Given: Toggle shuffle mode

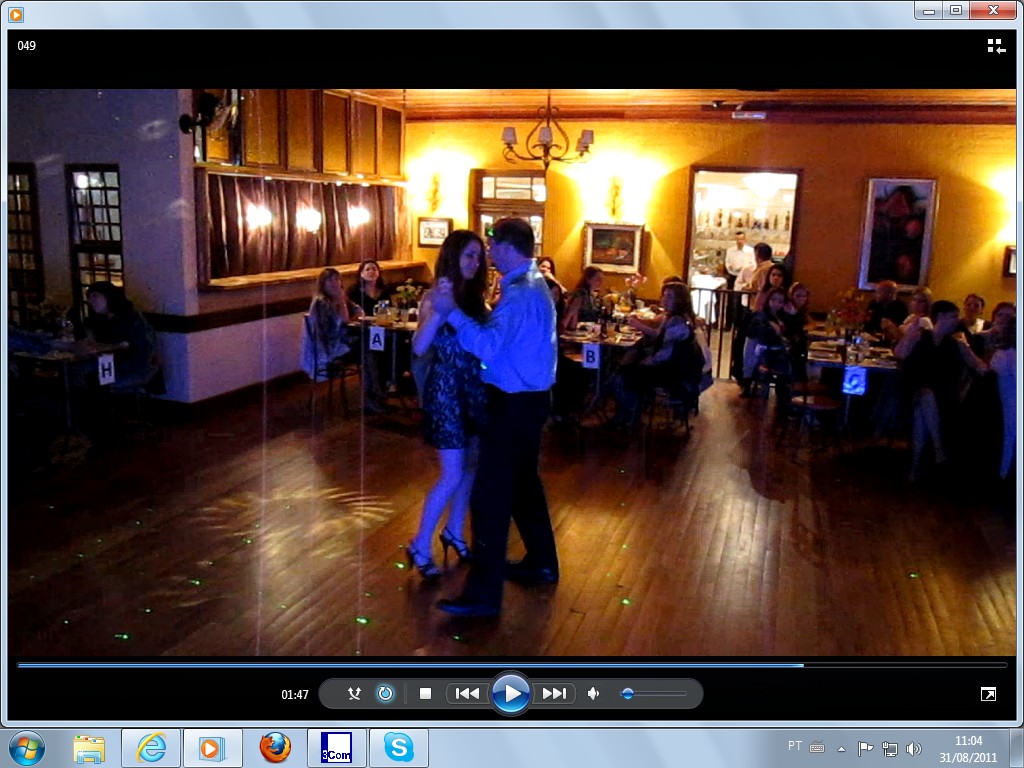Looking at the screenshot, I should click(354, 693).
